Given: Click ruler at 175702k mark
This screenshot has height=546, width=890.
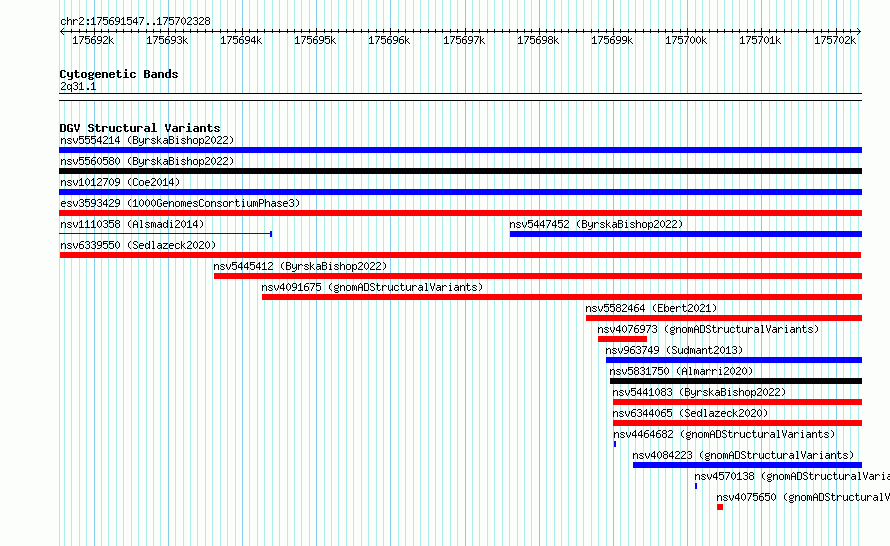Looking at the screenshot, I should pos(835,40).
